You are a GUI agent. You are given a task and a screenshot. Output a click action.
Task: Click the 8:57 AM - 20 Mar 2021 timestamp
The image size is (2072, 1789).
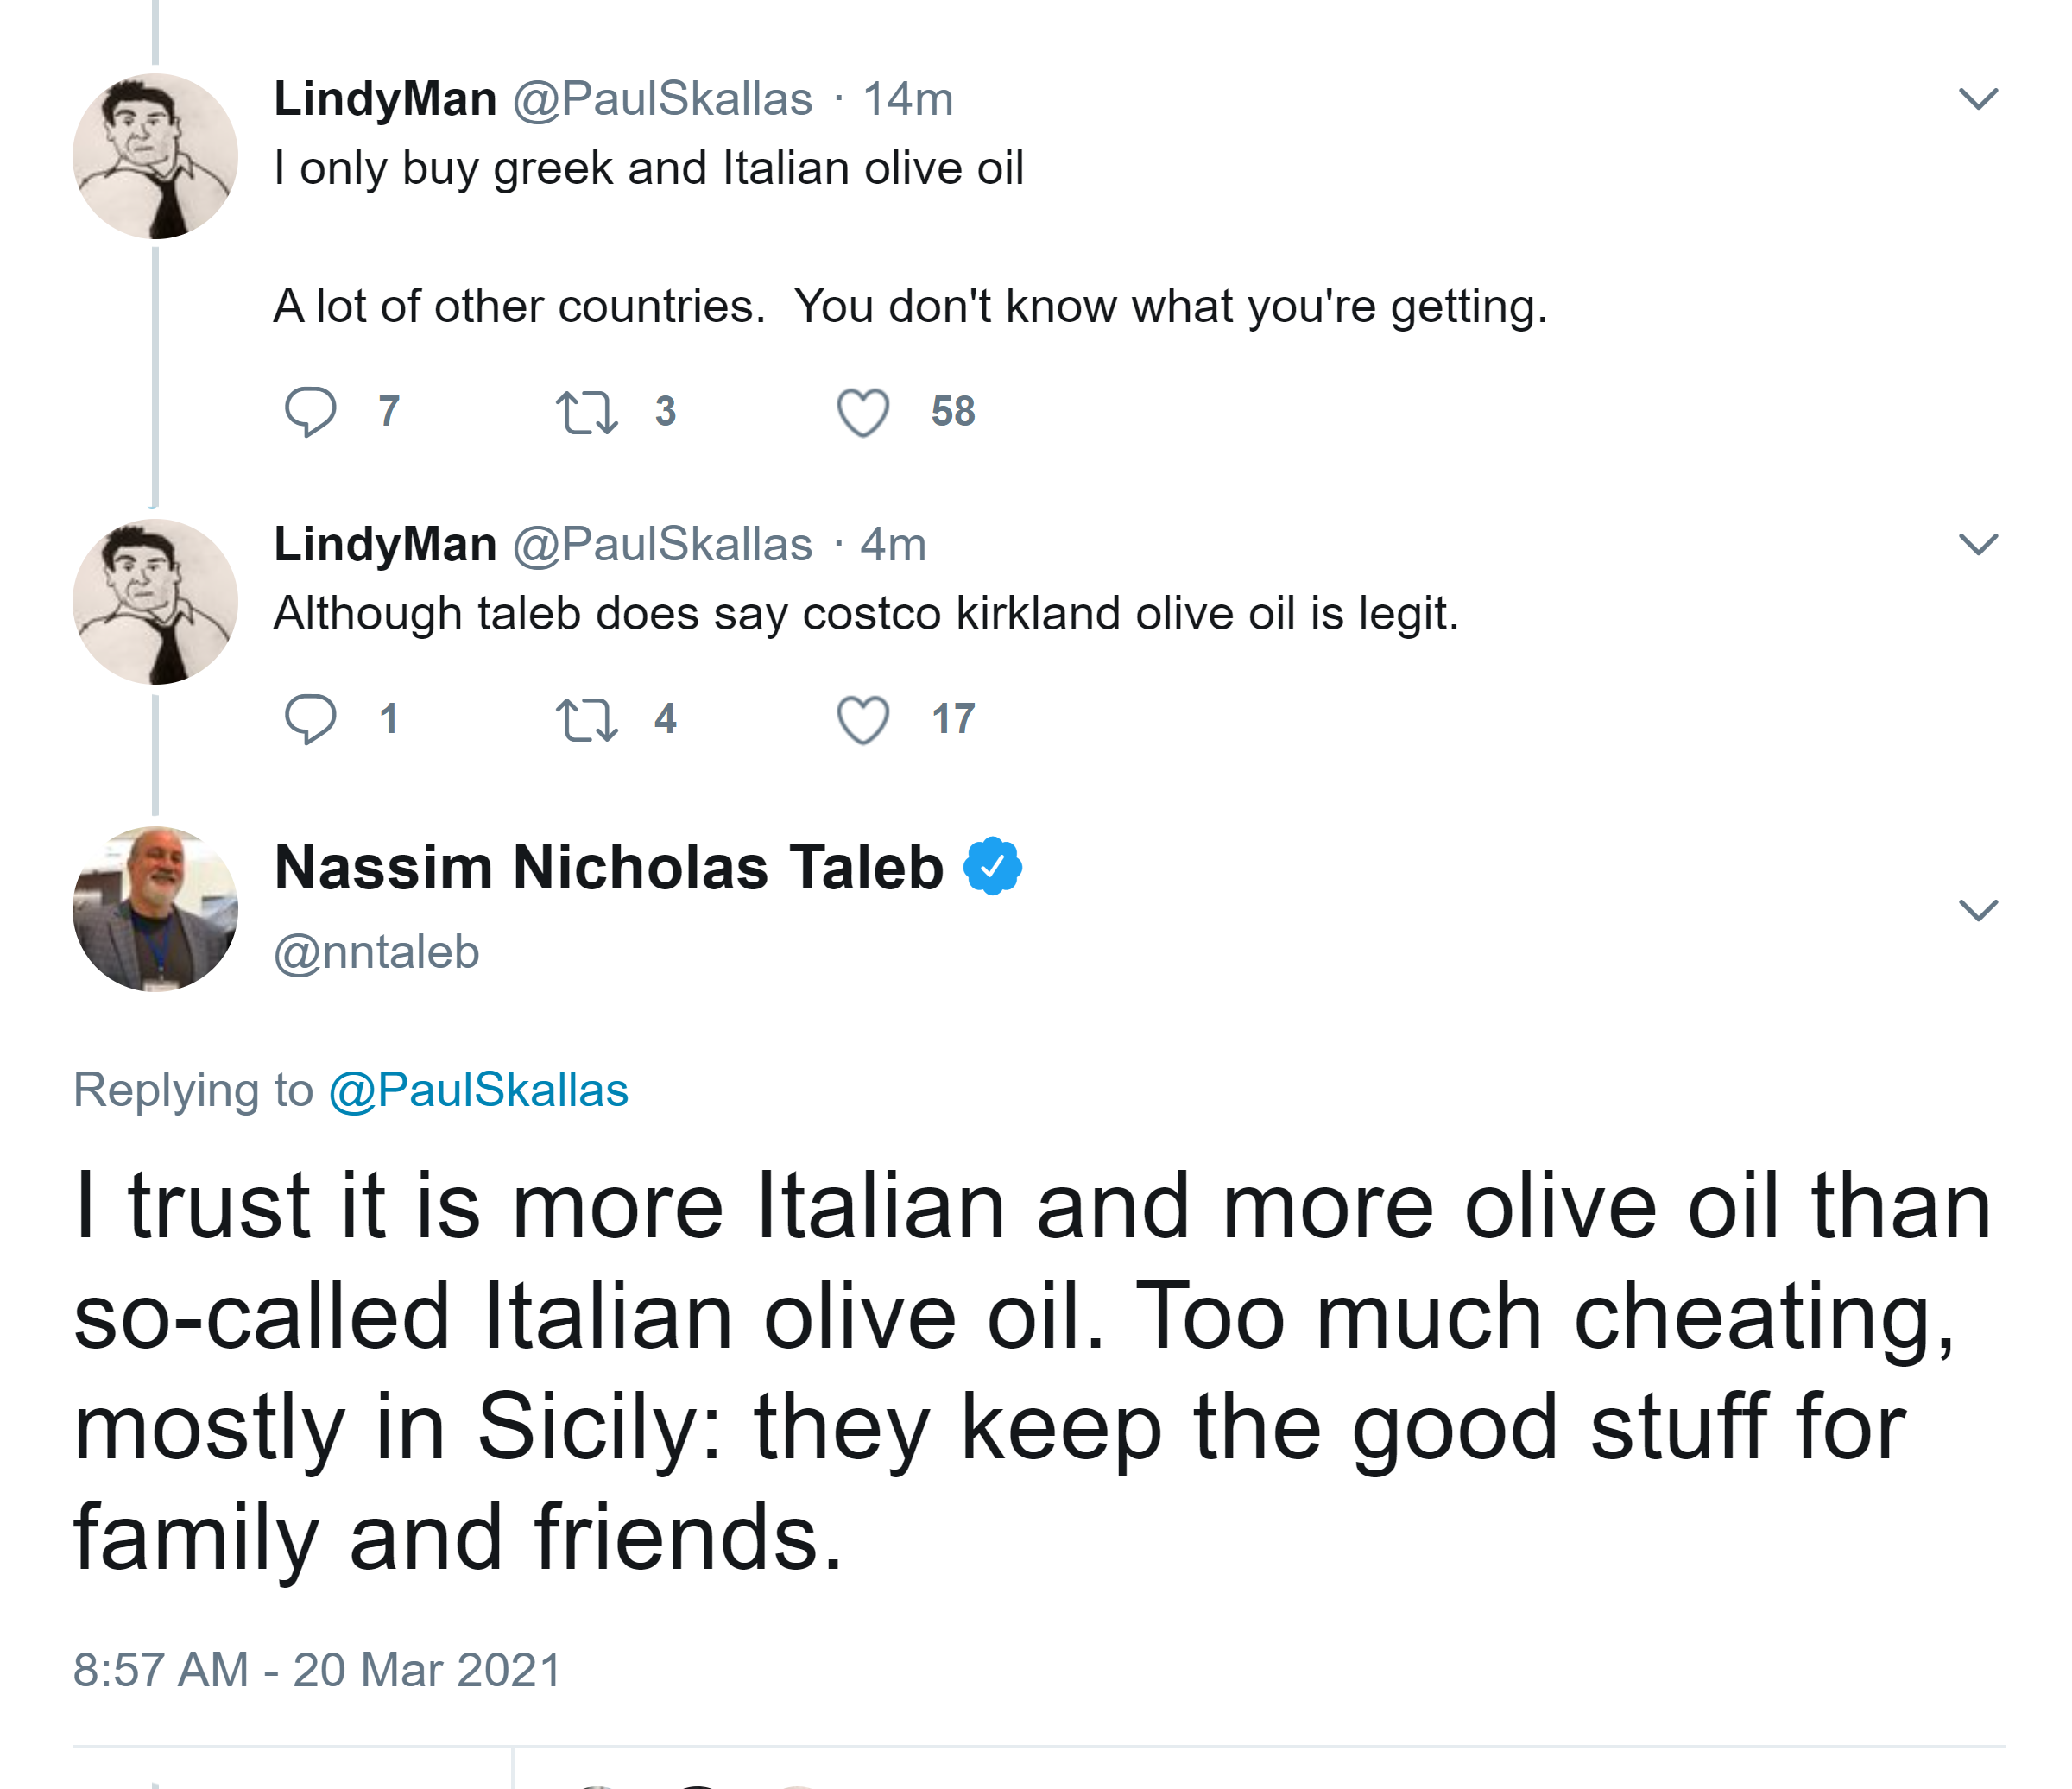[x=317, y=1669]
